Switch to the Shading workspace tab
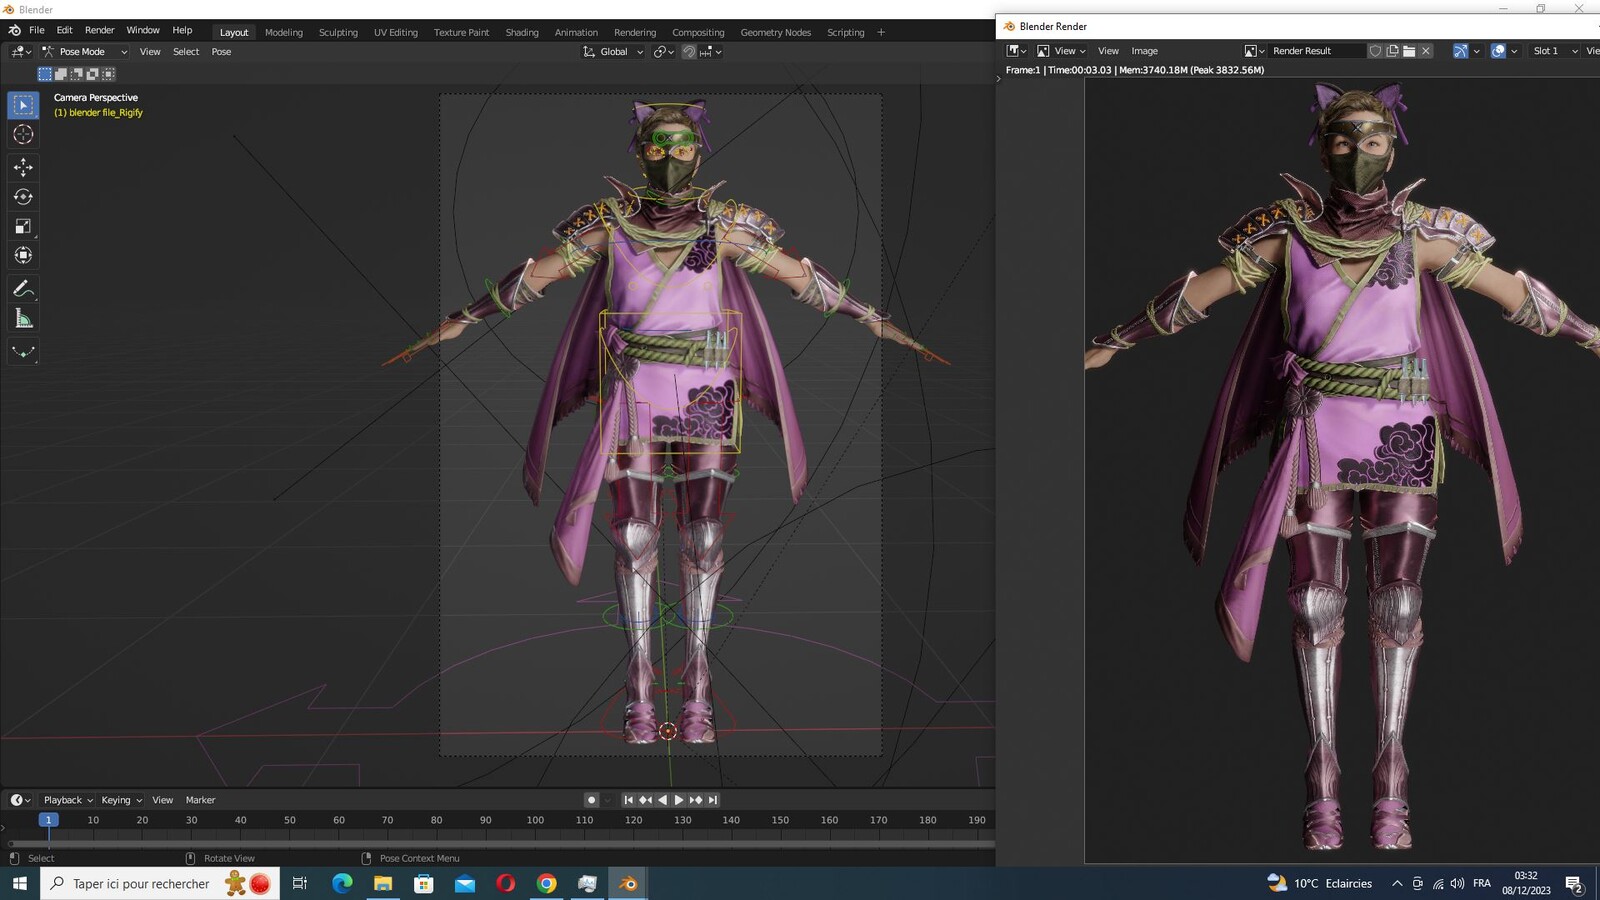Image resolution: width=1600 pixels, height=900 pixels. pos(522,32)
